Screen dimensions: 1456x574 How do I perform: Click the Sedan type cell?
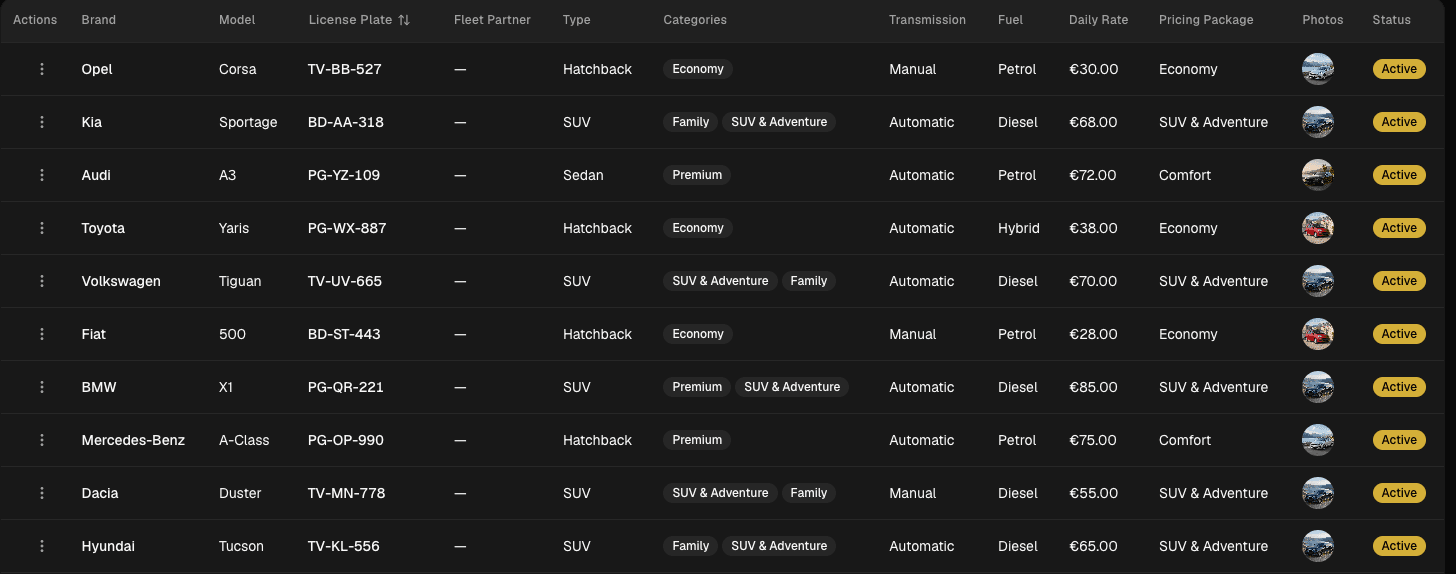coord(583,175)
